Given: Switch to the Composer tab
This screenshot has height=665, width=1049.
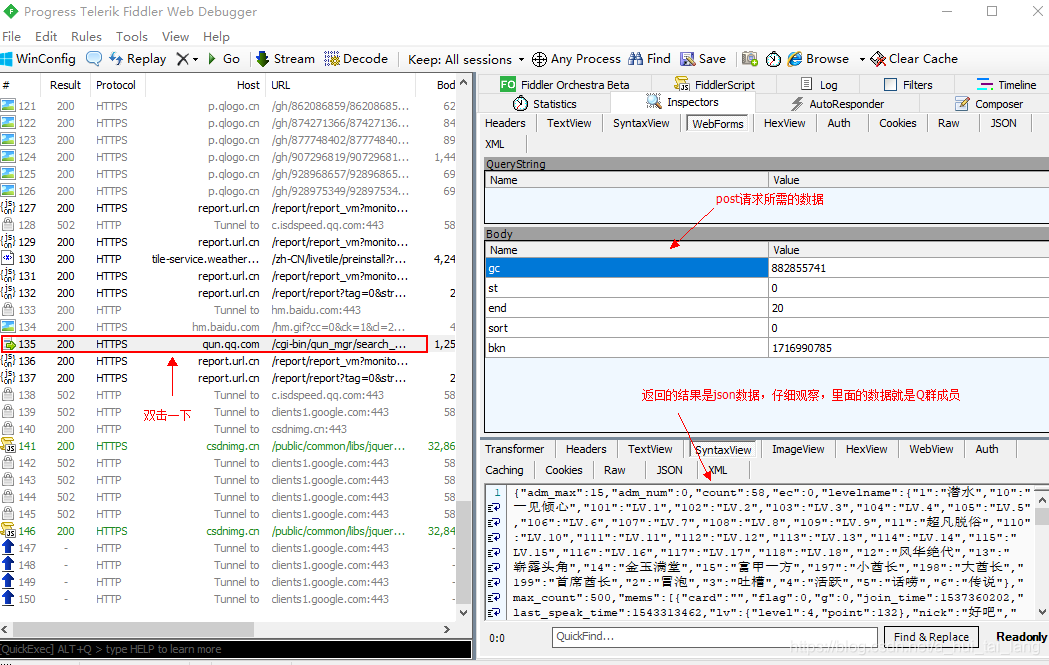Looking at the screenshot, I should [989, 104].
